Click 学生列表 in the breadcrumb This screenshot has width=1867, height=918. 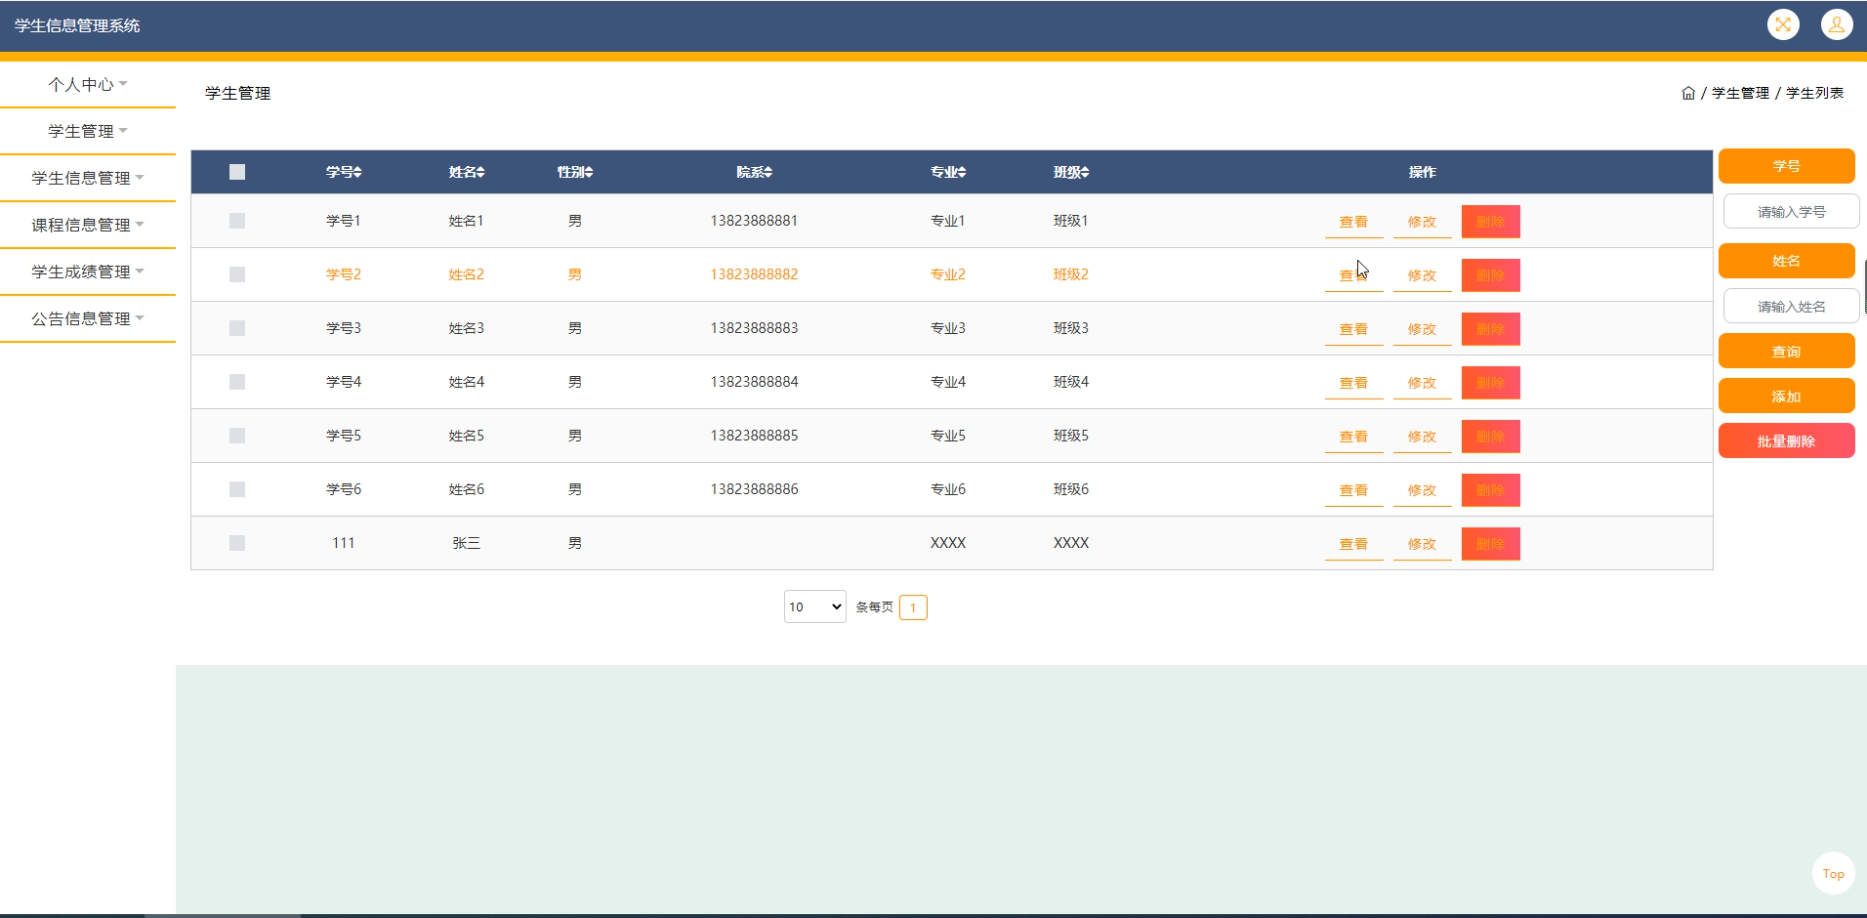pos(1815,93)
